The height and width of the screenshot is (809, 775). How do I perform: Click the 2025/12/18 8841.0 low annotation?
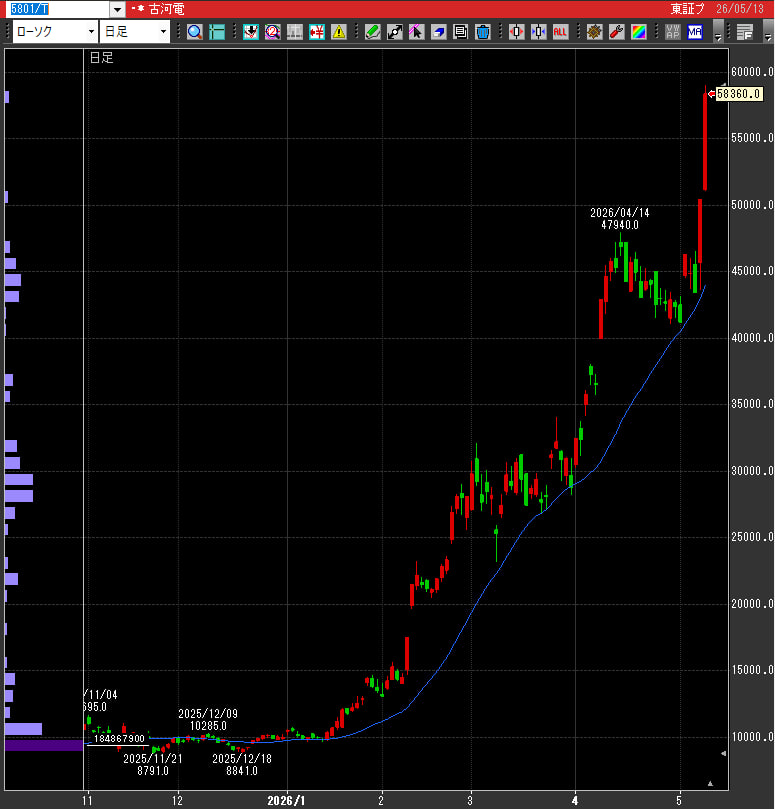(x=241, y=765)
